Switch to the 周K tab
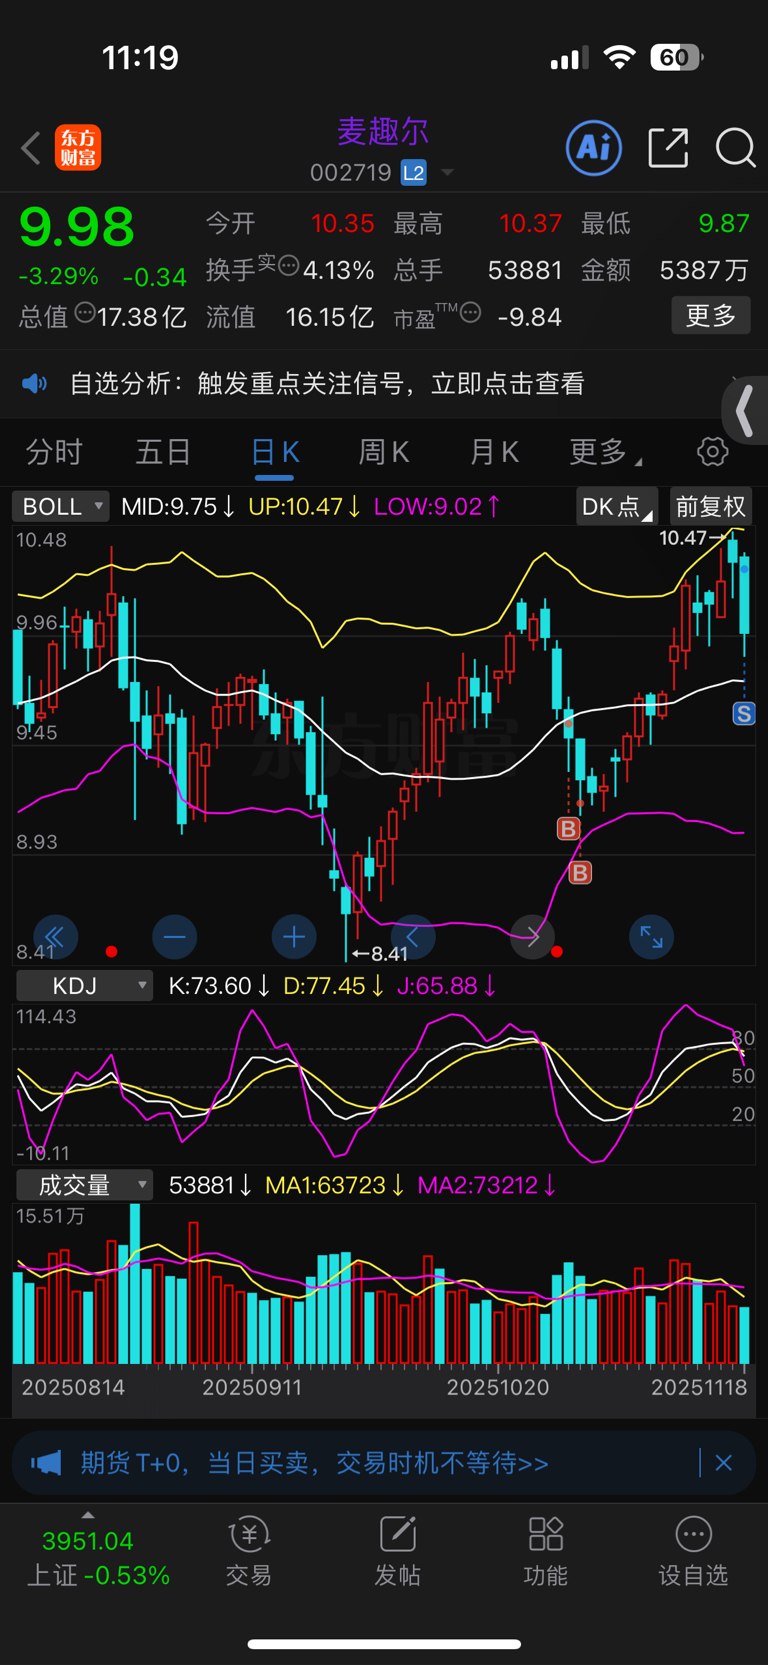This screenshot has width=769, height=1665. point(384,452)
